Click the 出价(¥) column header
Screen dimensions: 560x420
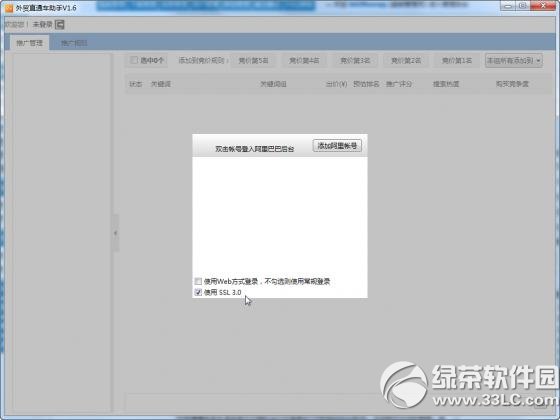[x=336, y=84]
